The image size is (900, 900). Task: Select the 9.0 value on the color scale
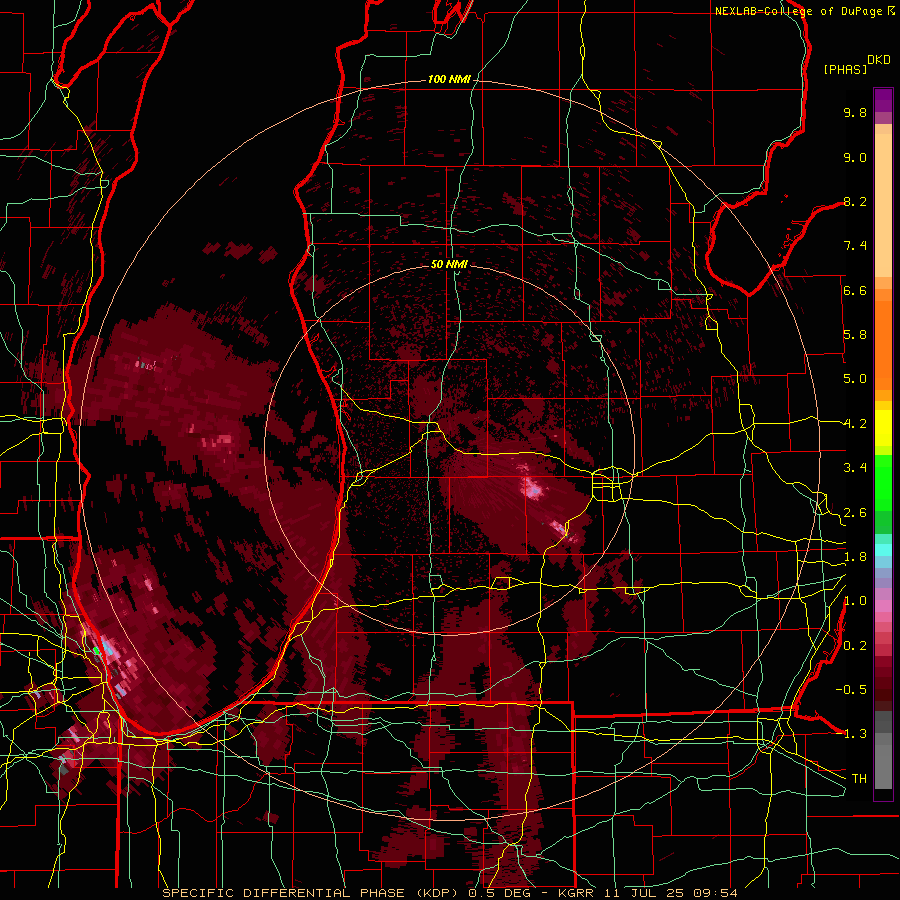855,157
